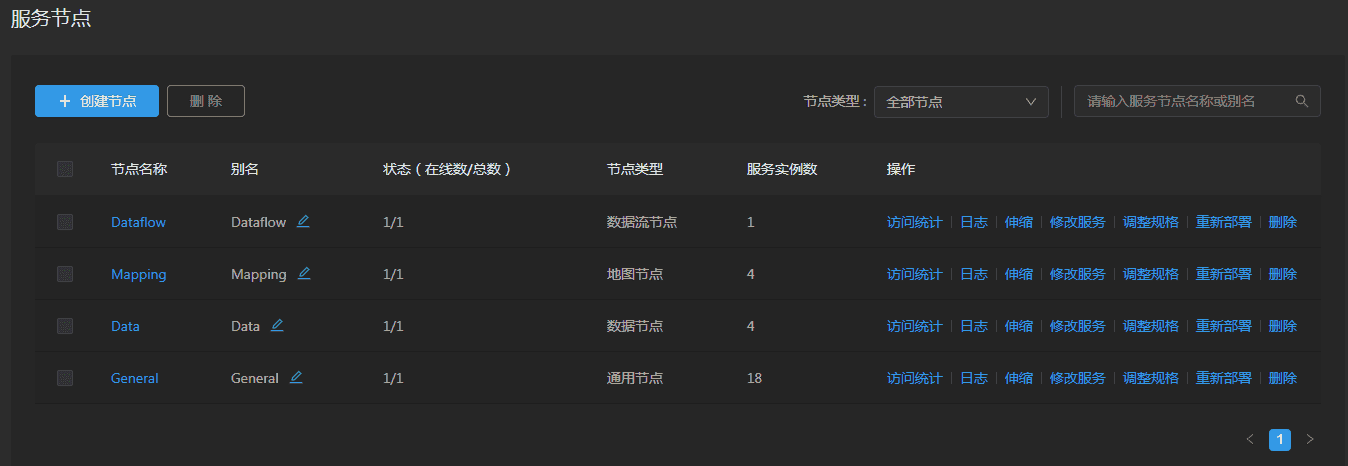Viewport: 1348px width, 466px height.
Task: Go to the previous page arrow
Action: 1249,439
